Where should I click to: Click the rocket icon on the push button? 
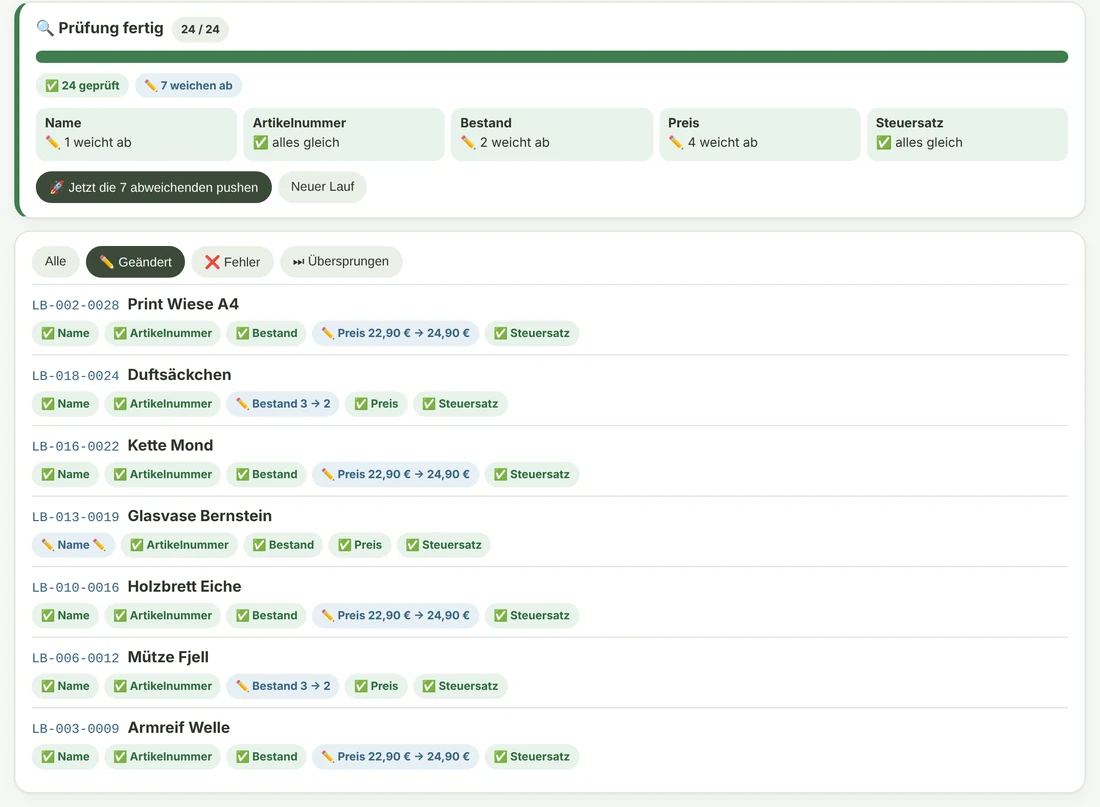coord(57,187)
